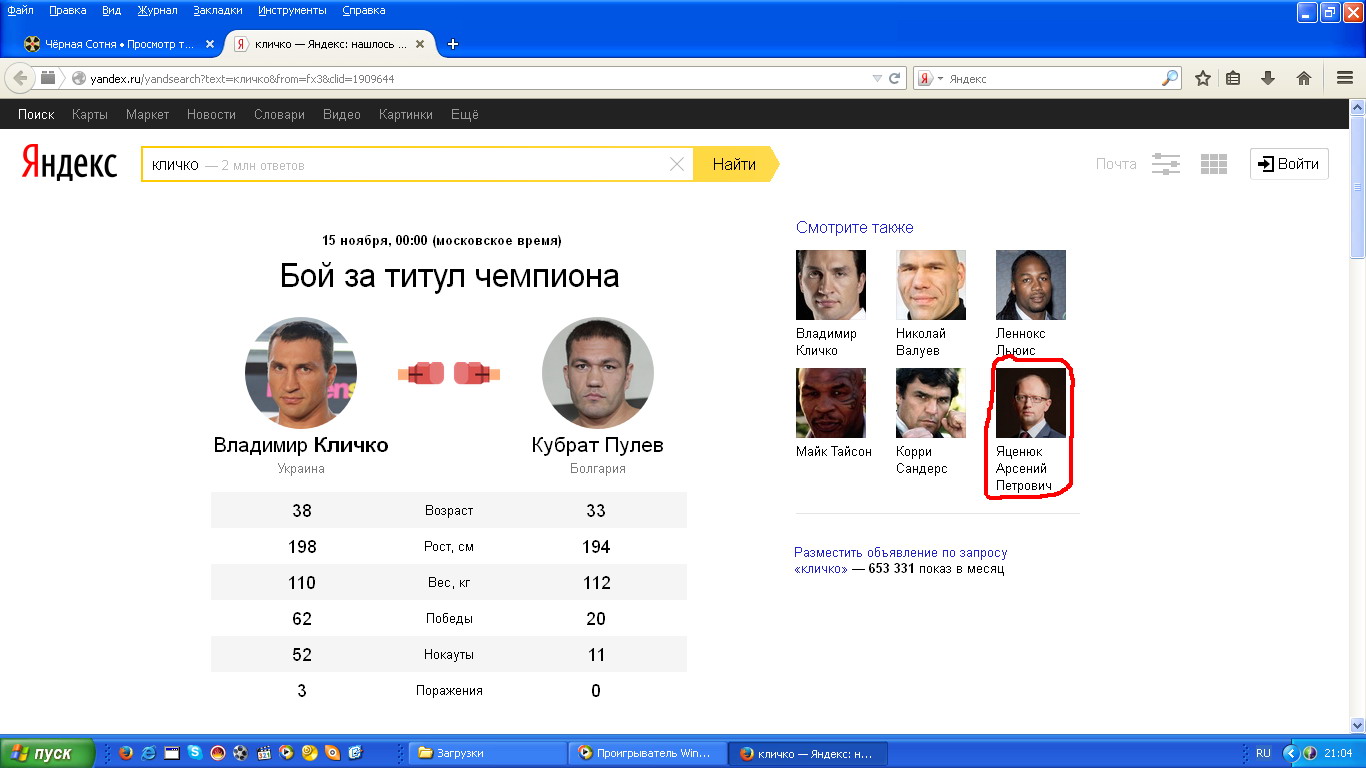The height and width of the screenshot is (768, 1366).
Task: Open the Разместить объявление по запросу link
Action: point(900,552)
